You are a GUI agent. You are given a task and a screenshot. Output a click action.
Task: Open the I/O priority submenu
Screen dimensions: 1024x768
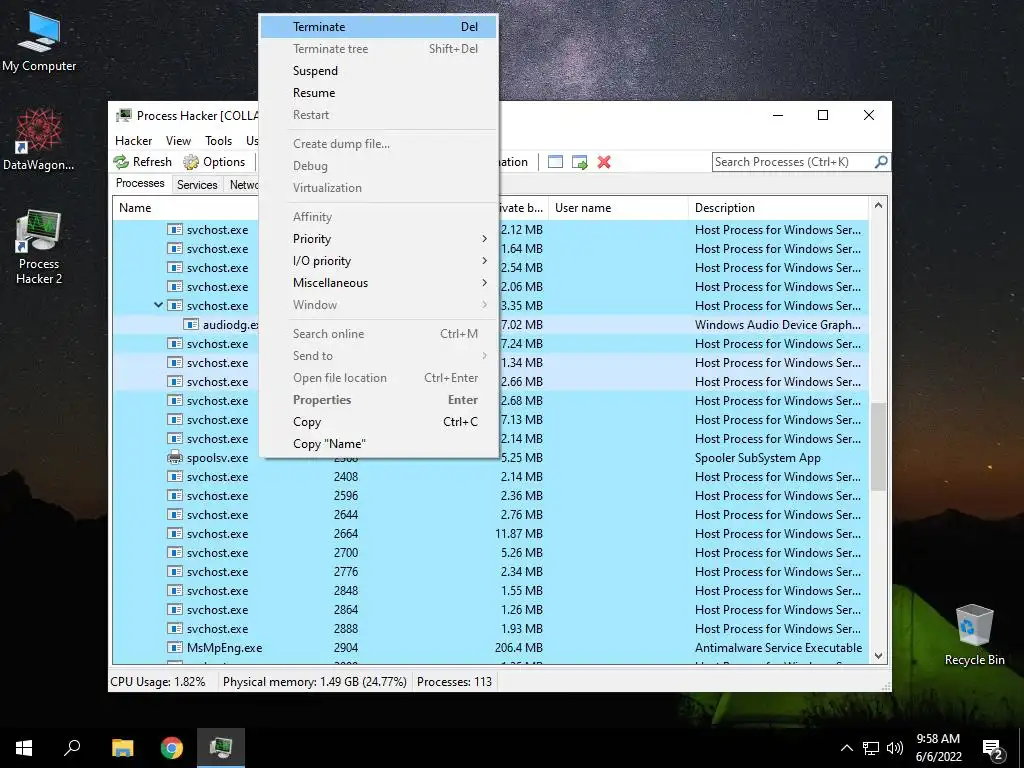378,261
